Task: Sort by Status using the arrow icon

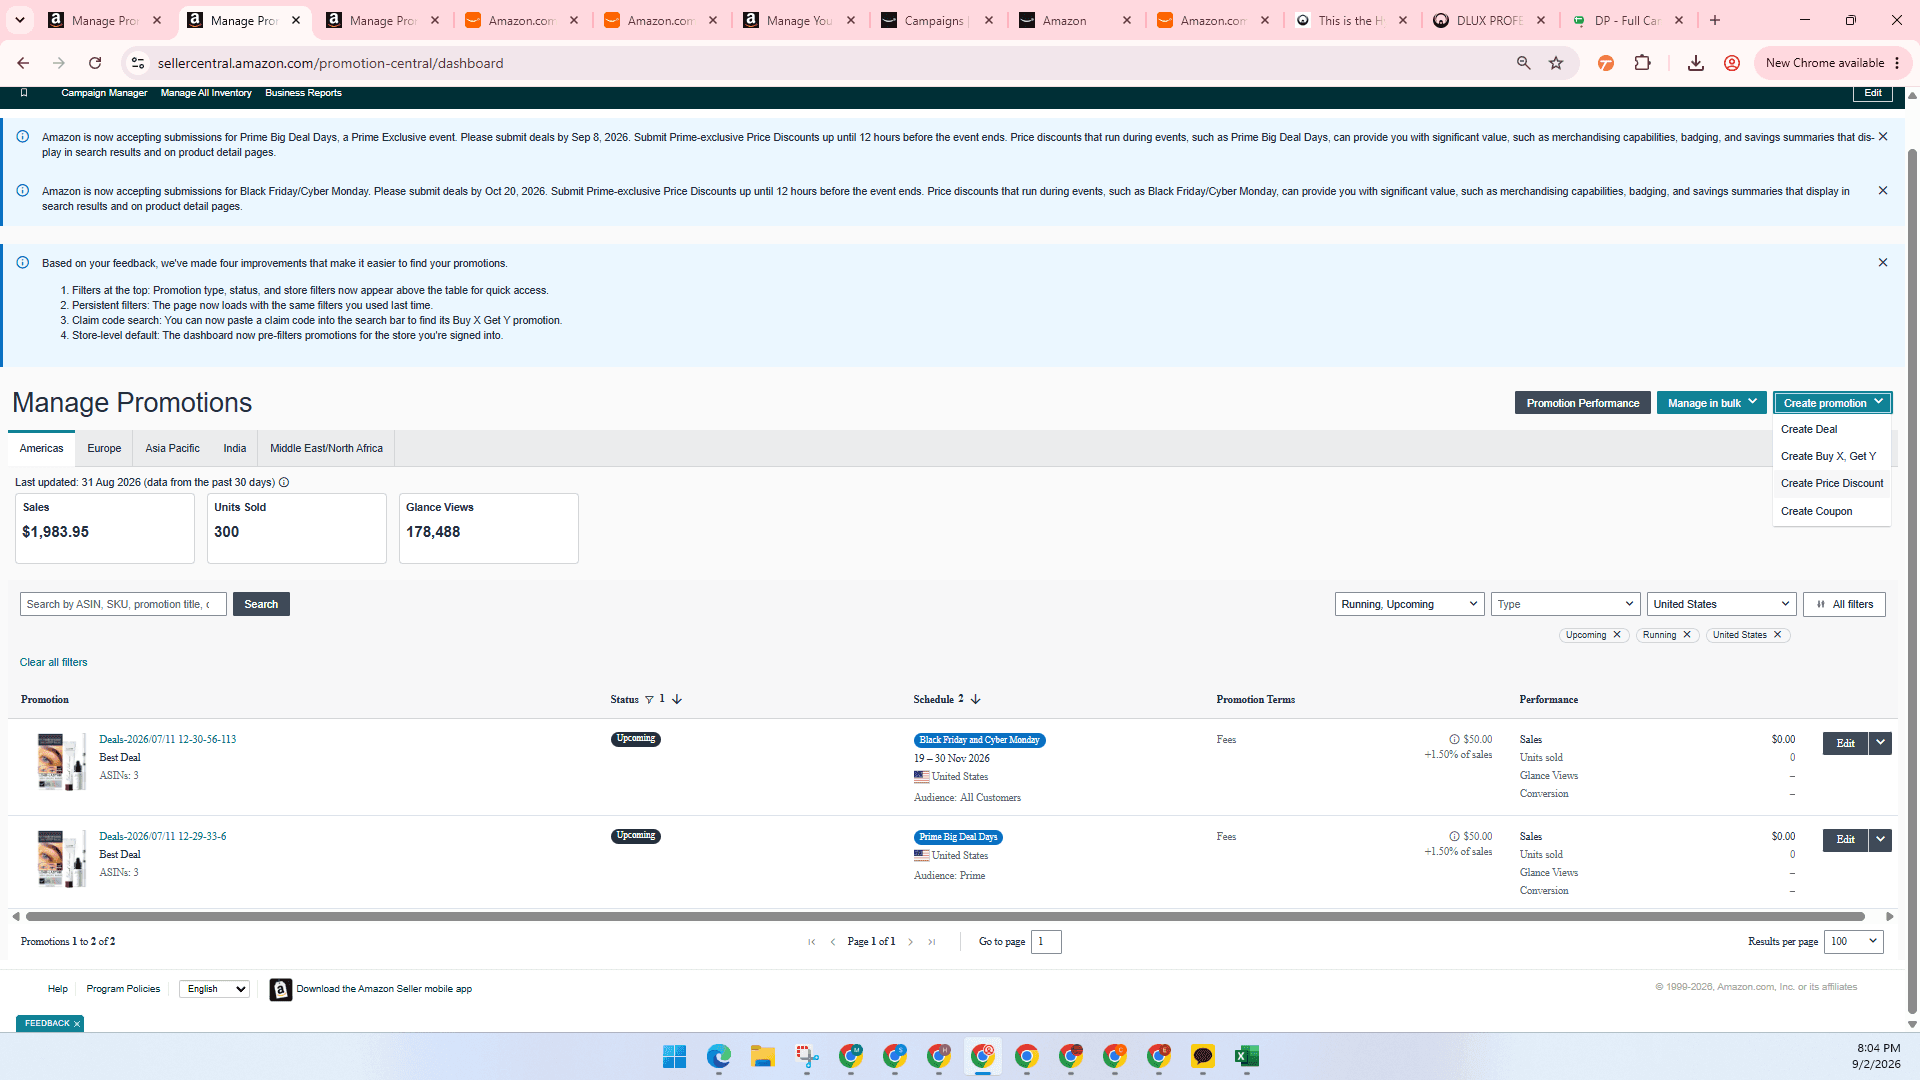Action: point(677,700)
